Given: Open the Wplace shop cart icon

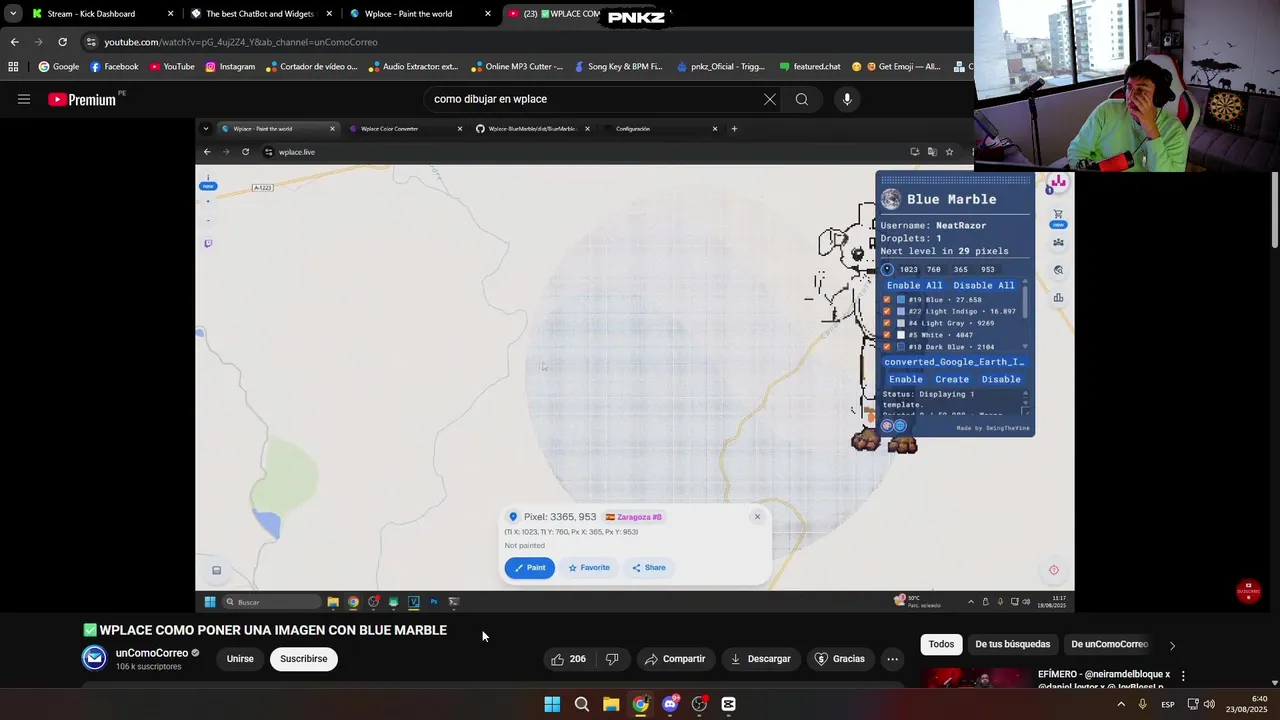Looking at the screenshot, I should click(1058, 214).
